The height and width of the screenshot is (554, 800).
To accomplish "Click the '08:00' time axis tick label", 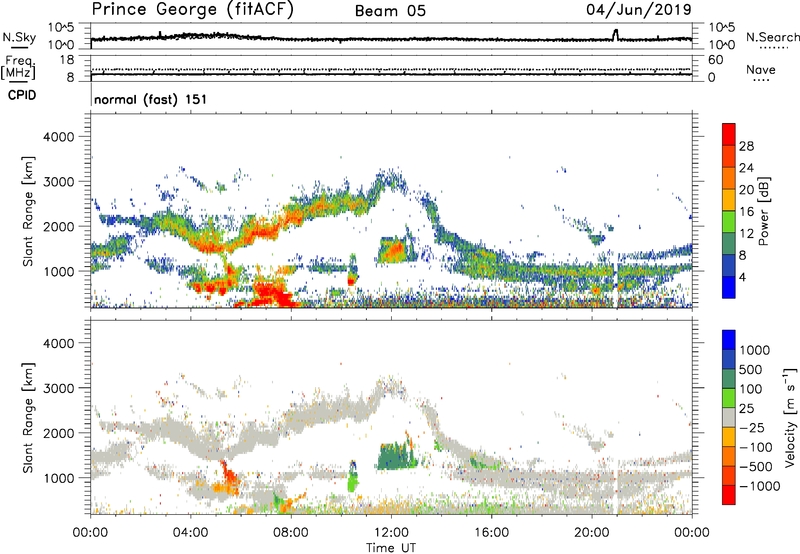I will point(290,533).
